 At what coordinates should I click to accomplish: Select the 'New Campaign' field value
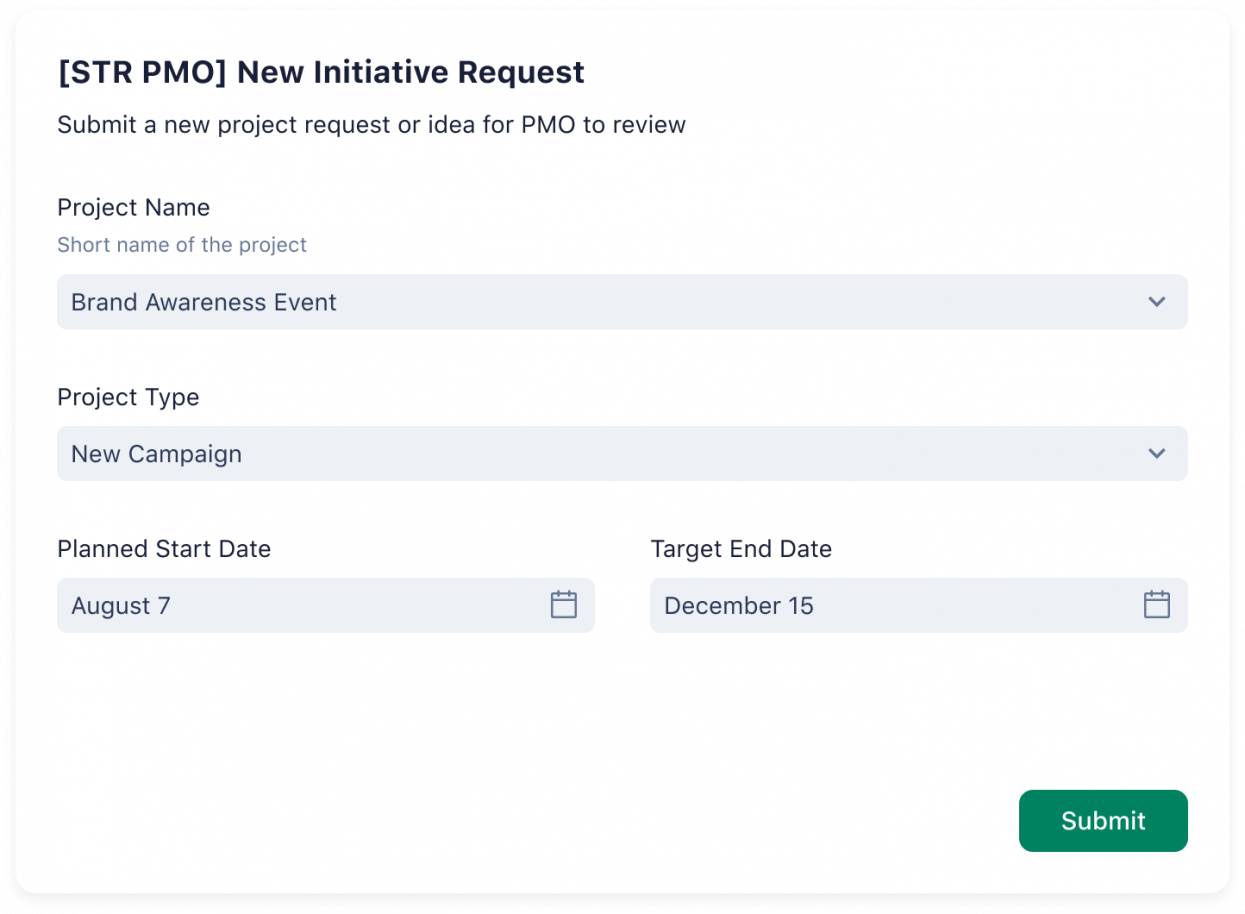point(622,453)
